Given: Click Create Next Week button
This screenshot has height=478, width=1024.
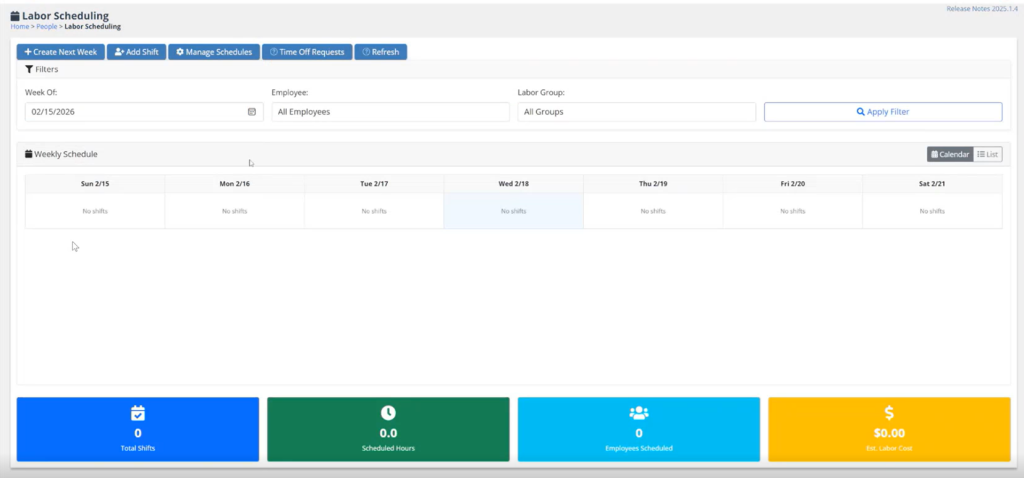Looking at the screenshot, I should click(60, 51).
